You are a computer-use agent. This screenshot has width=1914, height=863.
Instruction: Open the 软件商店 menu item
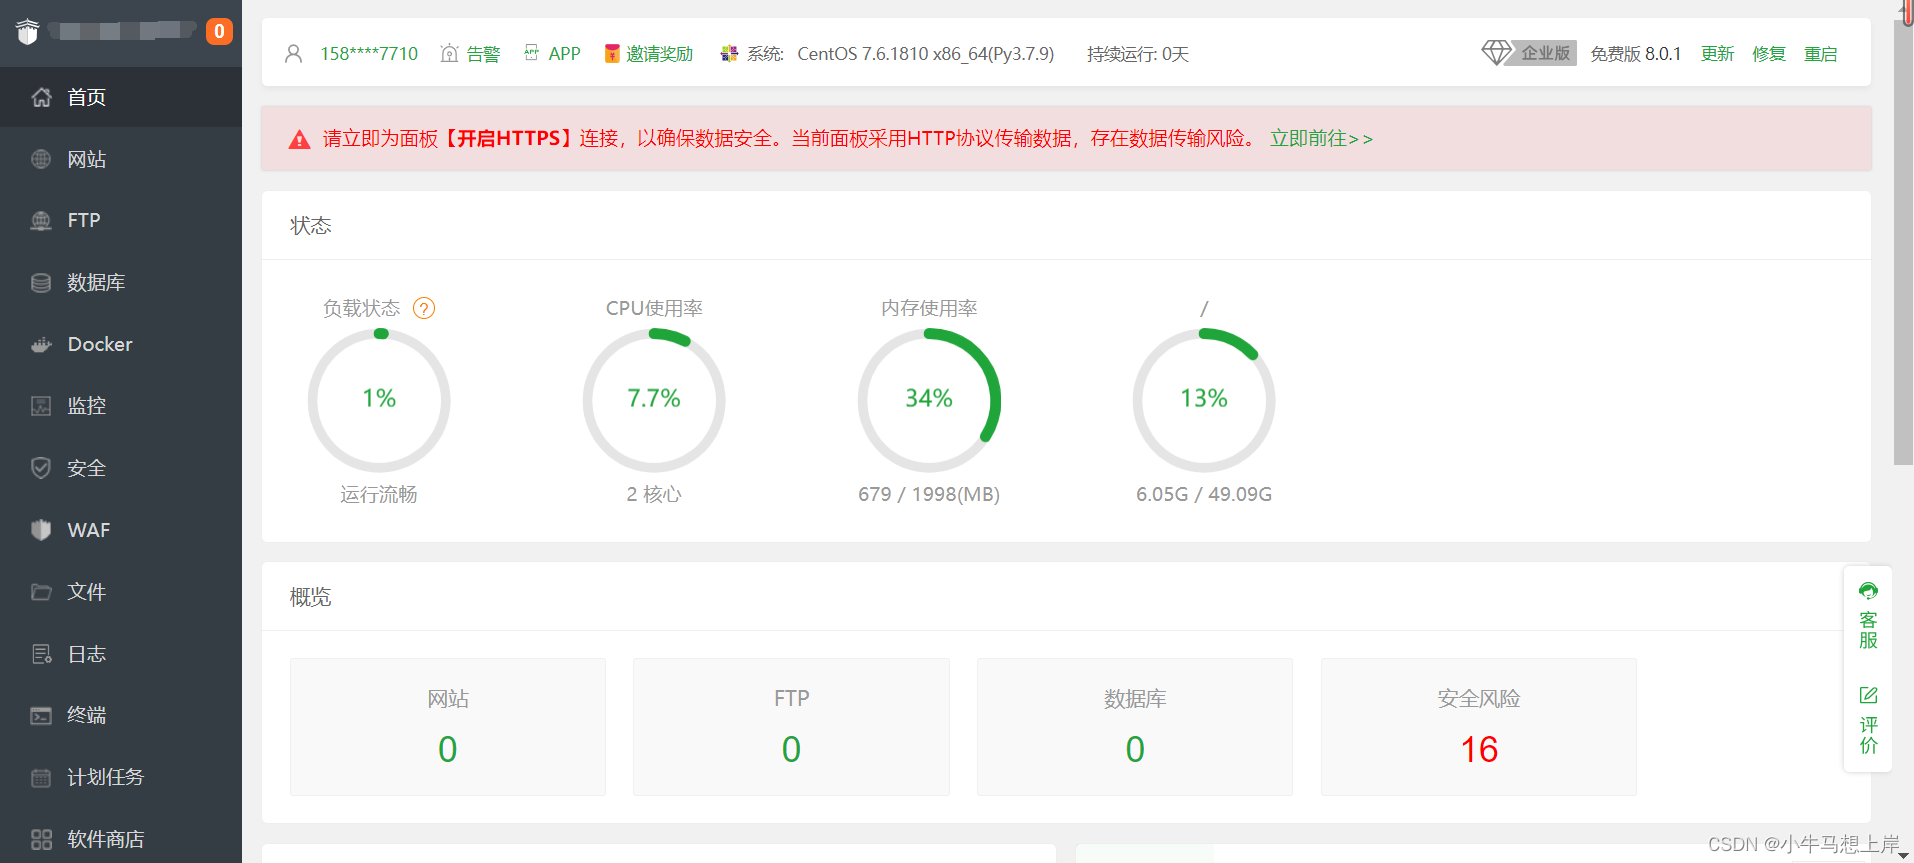[121, 840]
